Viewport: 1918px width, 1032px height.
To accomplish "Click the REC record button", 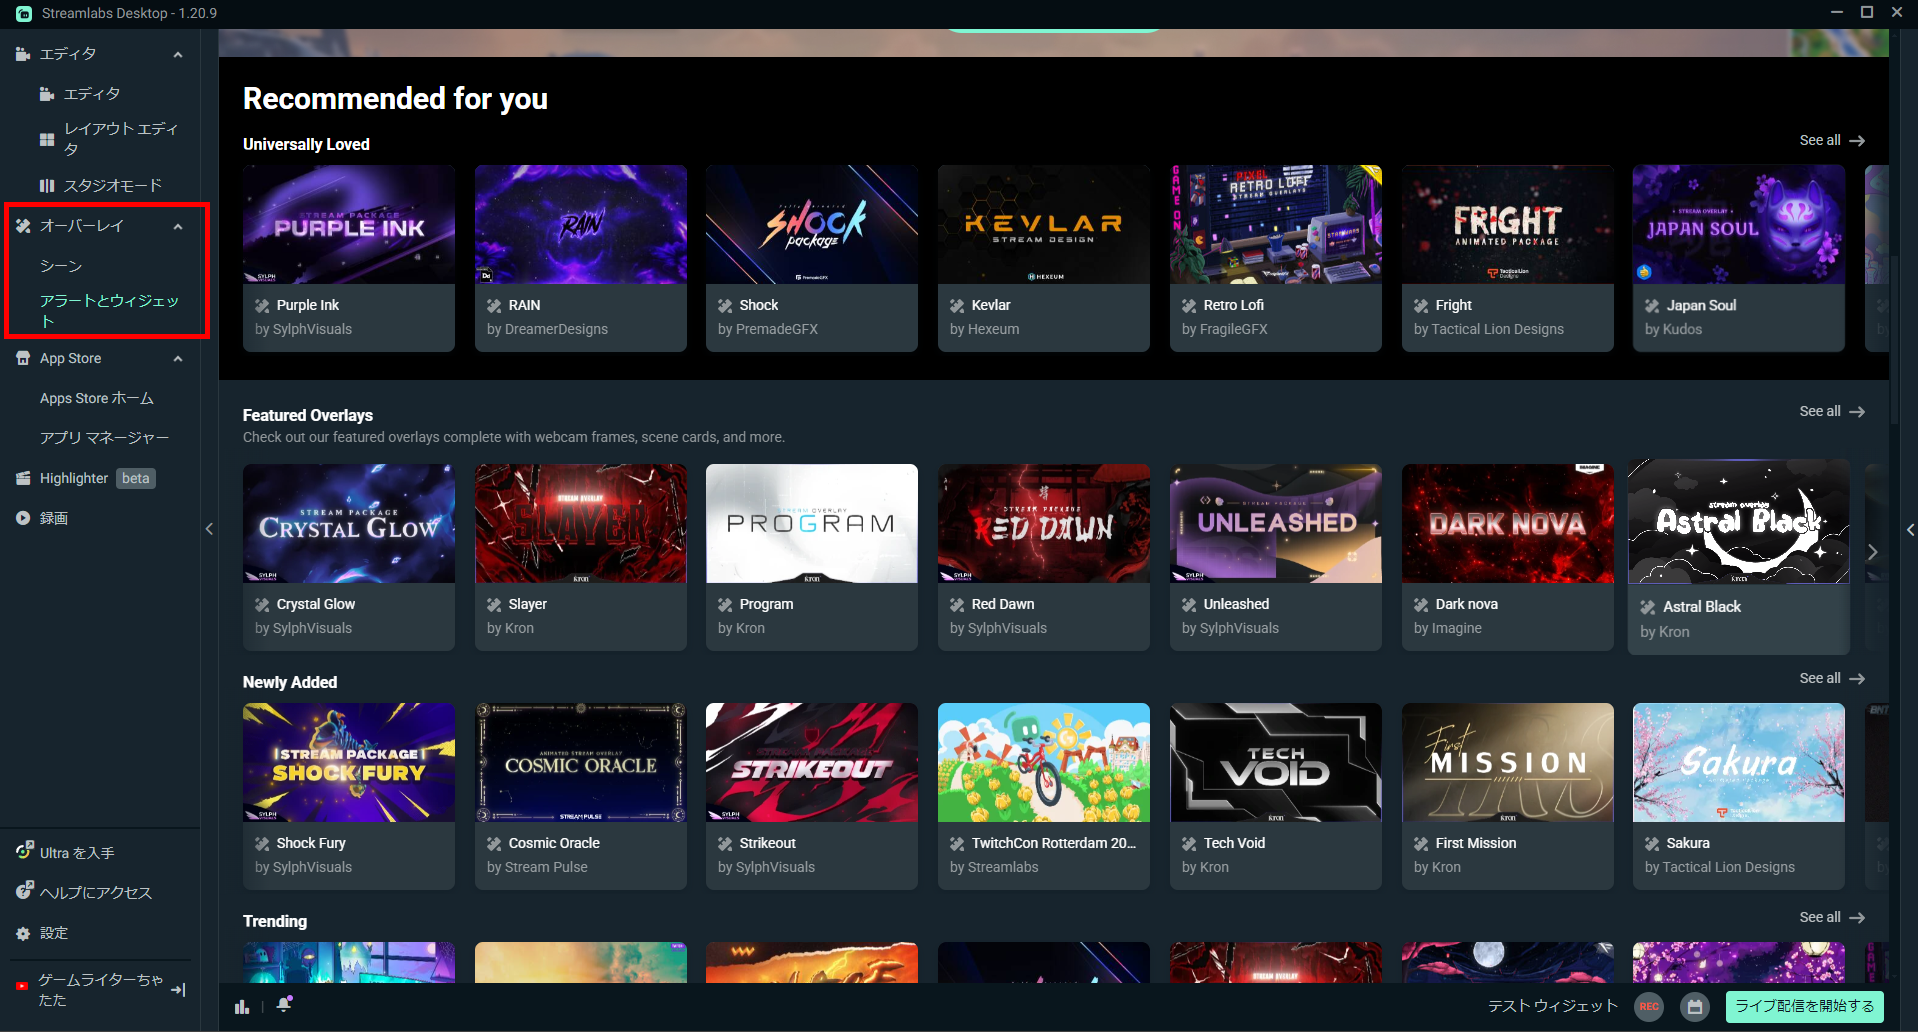I will (1649, 1007).
